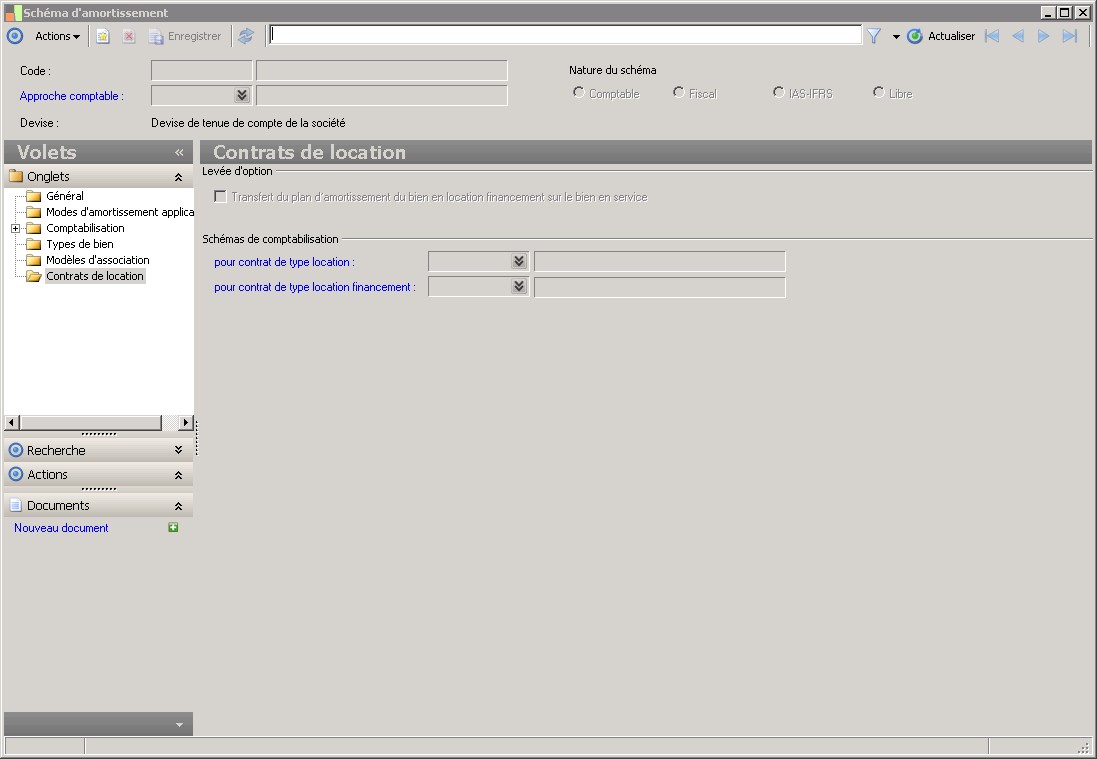1097x759 pixels.
Task: Select the IAS-IFRS radio button
Action: (779, 92)
